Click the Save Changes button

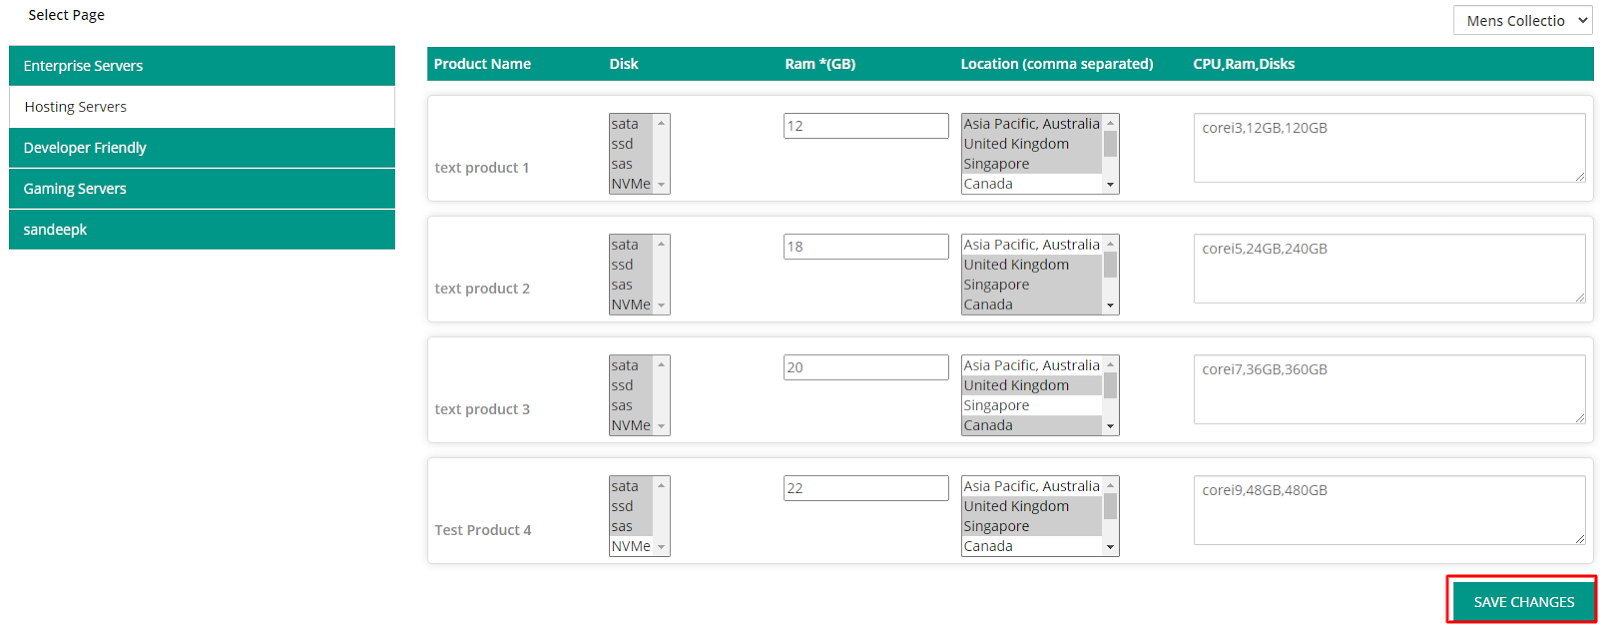1522,601
